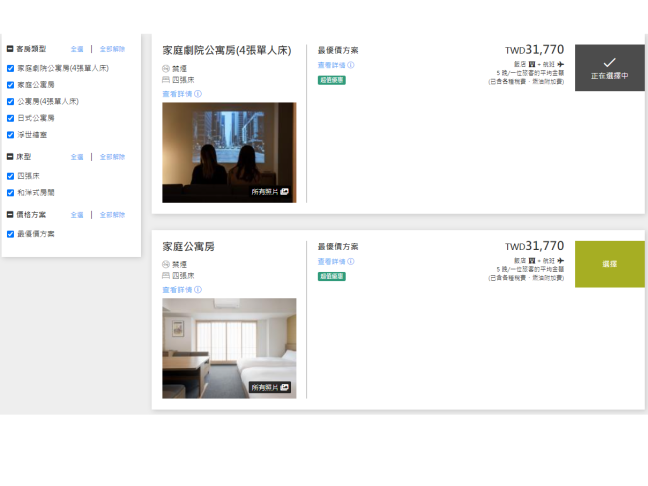Screen dimensions: 648x486
Task: Click info icon beside 家庭公寓房 room details
Action: tap(198, 290)
